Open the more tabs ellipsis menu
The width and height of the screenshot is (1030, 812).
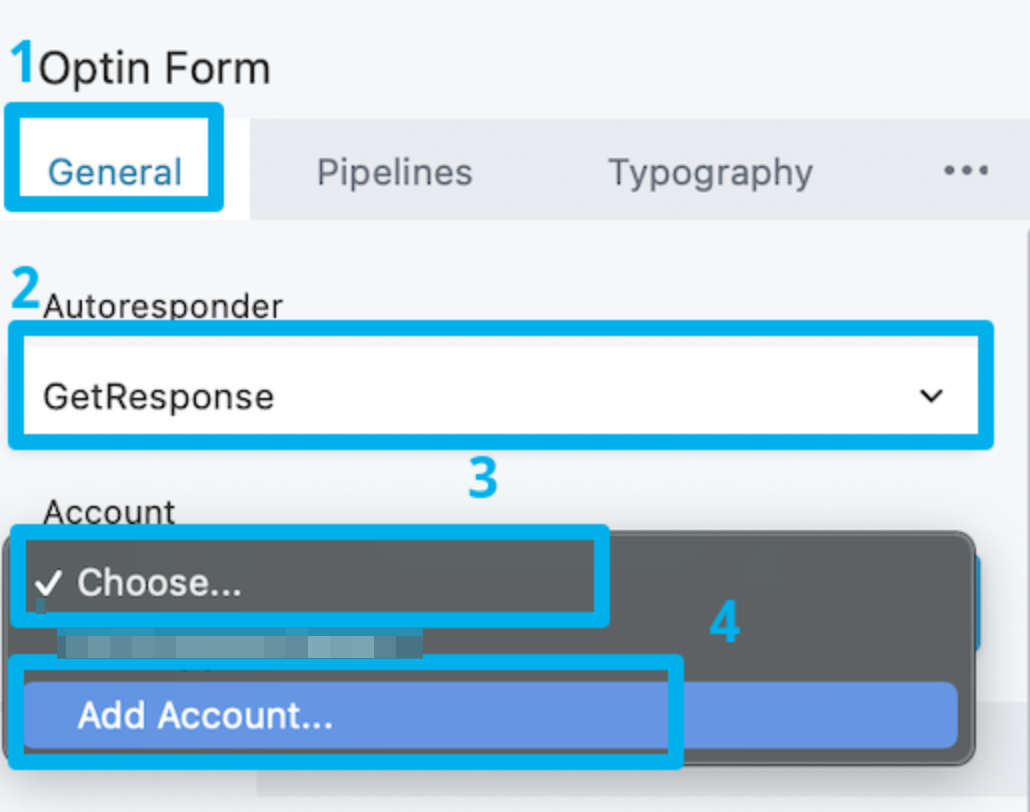point(965,171)
